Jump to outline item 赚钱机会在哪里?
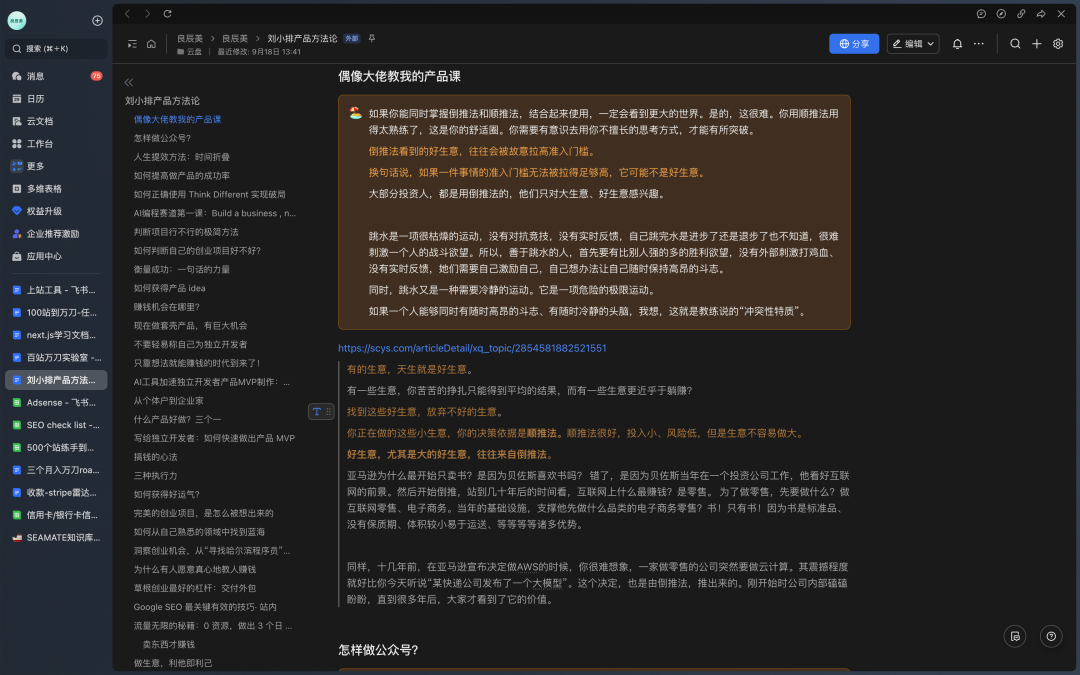Viewport: 1080px width, 675px height. coord(167,307)
